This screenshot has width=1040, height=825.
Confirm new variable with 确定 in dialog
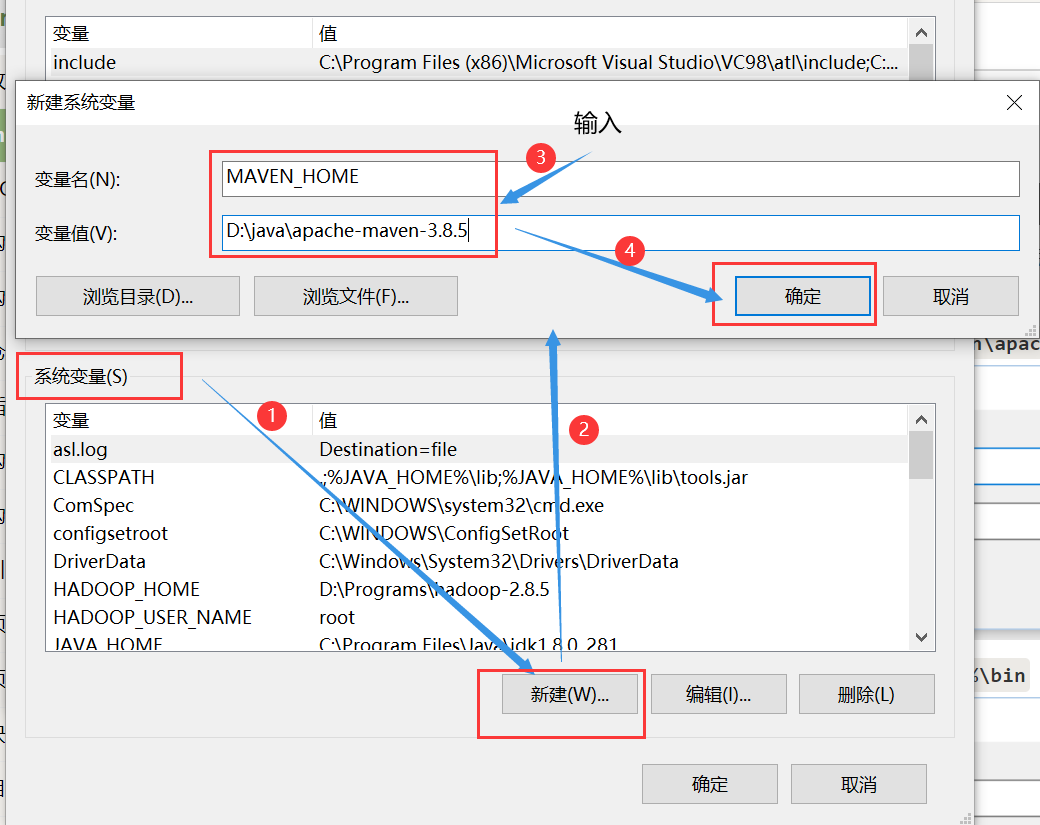[x=803, y=296]
